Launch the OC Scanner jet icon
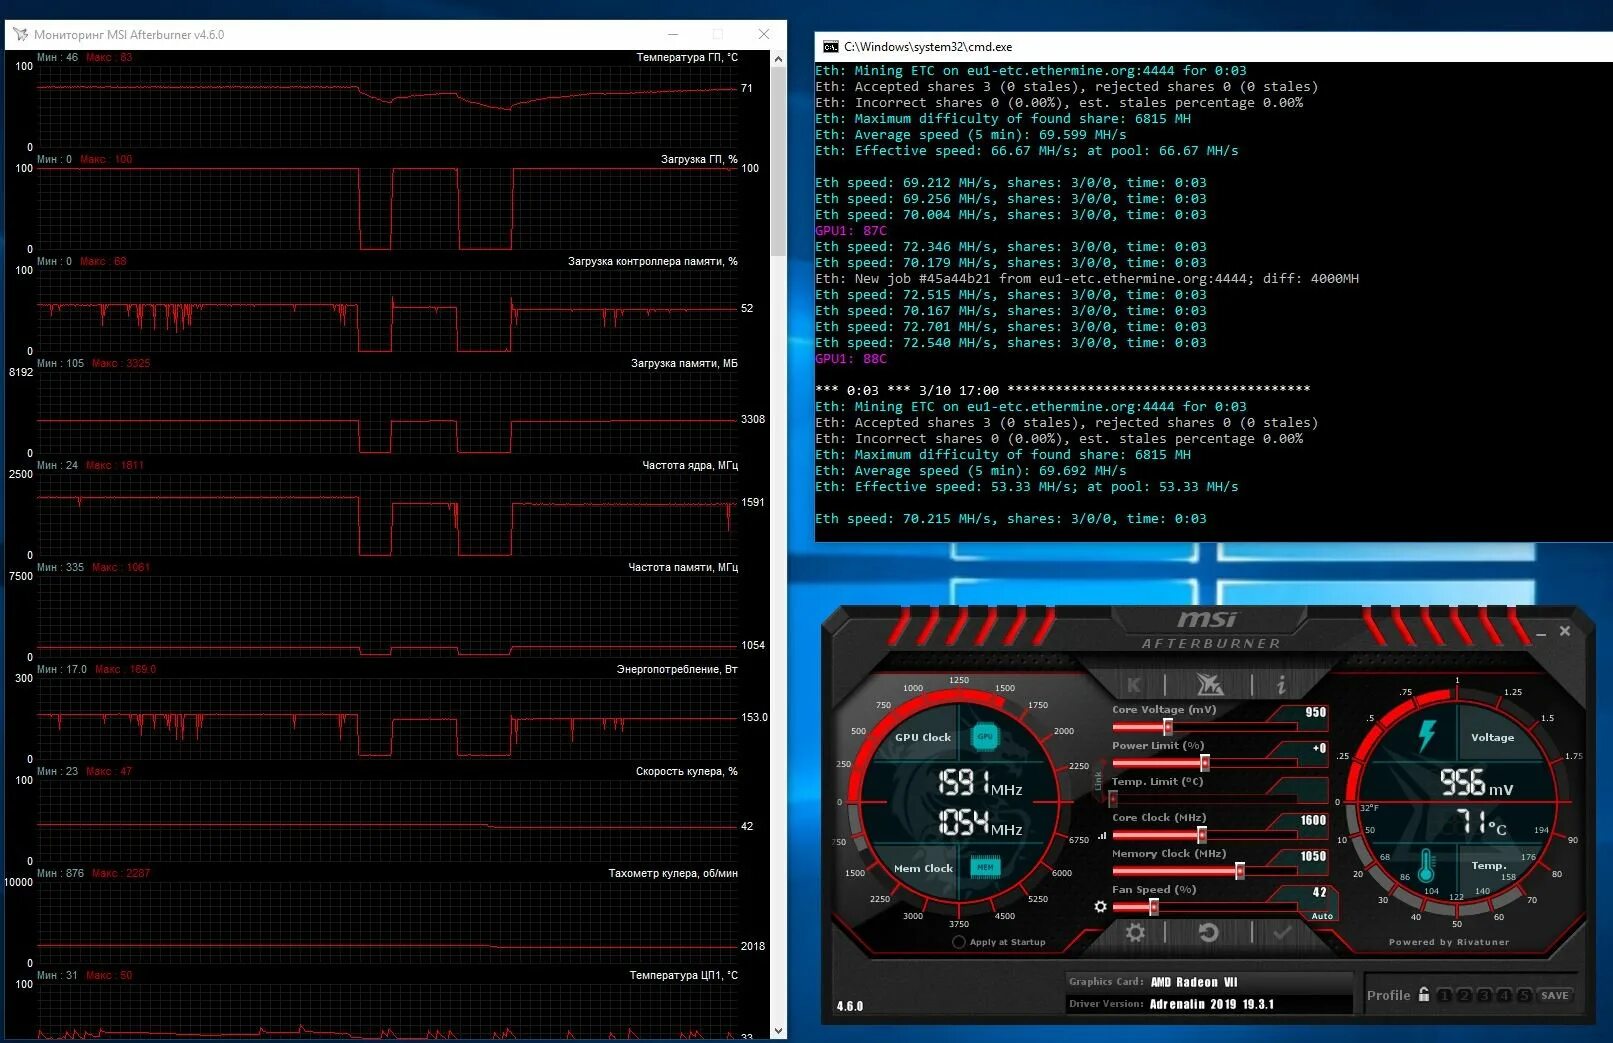The image size is (1613, 1043). [1209, 685]
